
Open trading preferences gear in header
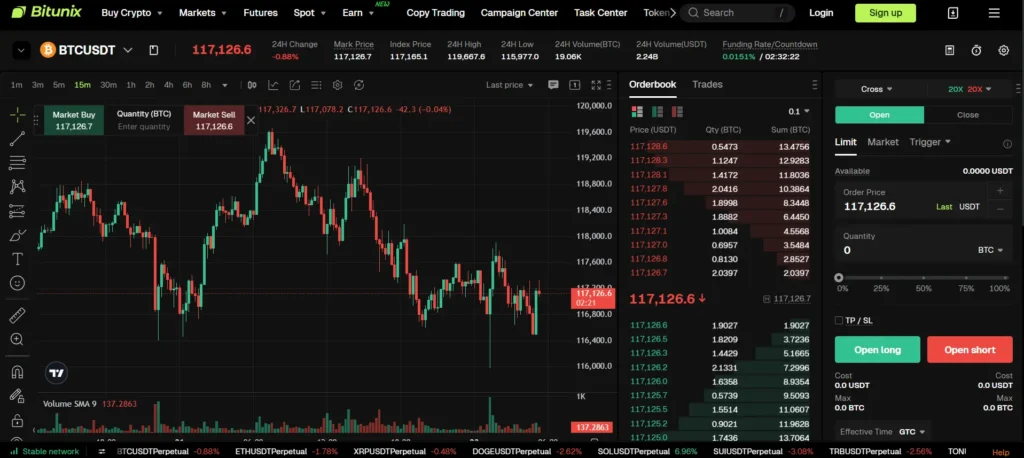click(1004, 50)
